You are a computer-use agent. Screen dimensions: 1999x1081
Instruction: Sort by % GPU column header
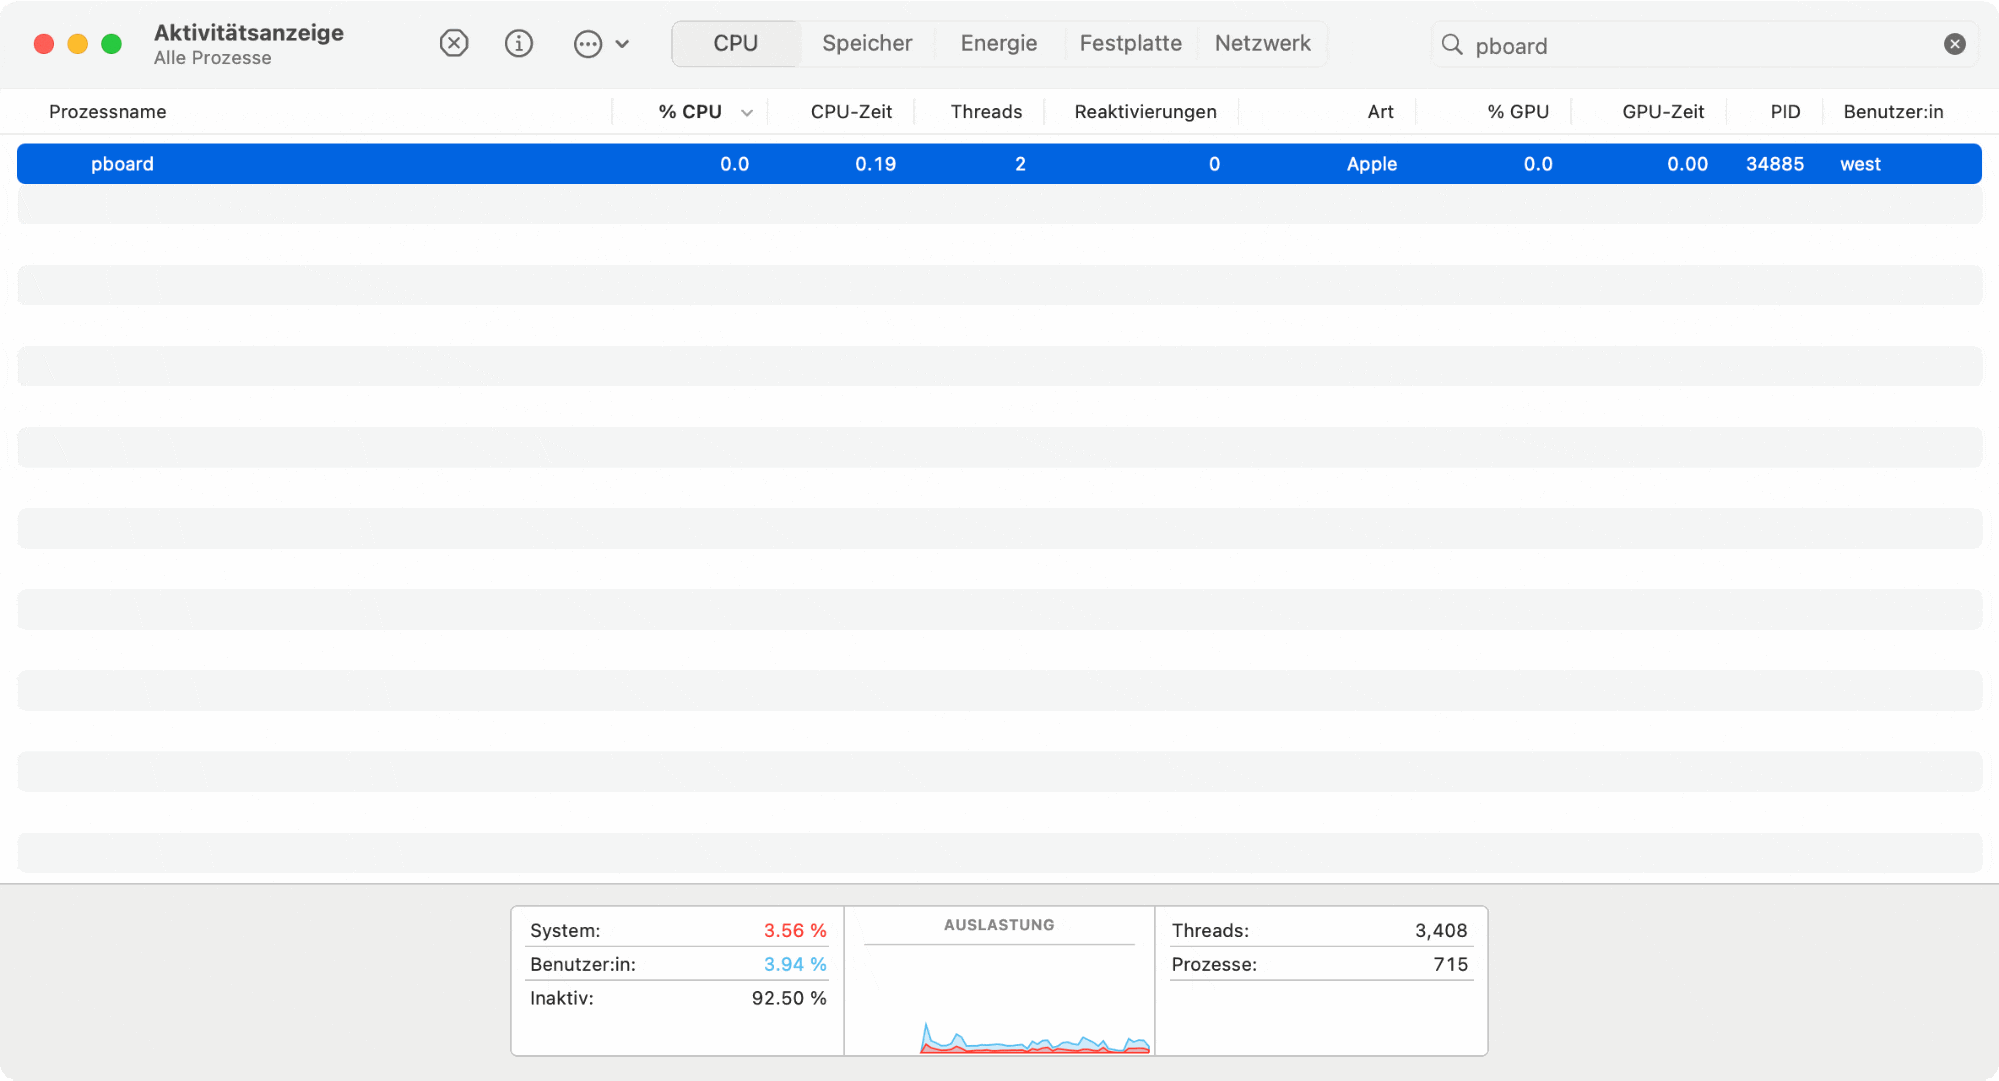[x=1518, y=111]
